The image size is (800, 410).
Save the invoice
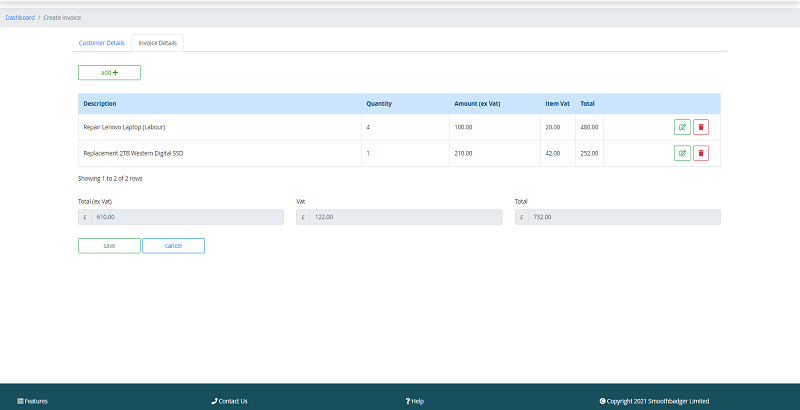pyautogui.click(x=109, y=246)
